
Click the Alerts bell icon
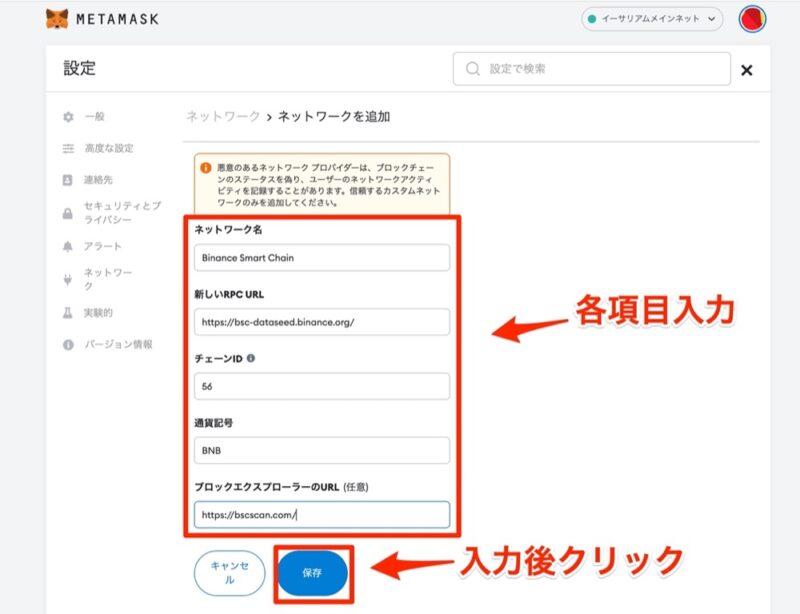point(67,247)
